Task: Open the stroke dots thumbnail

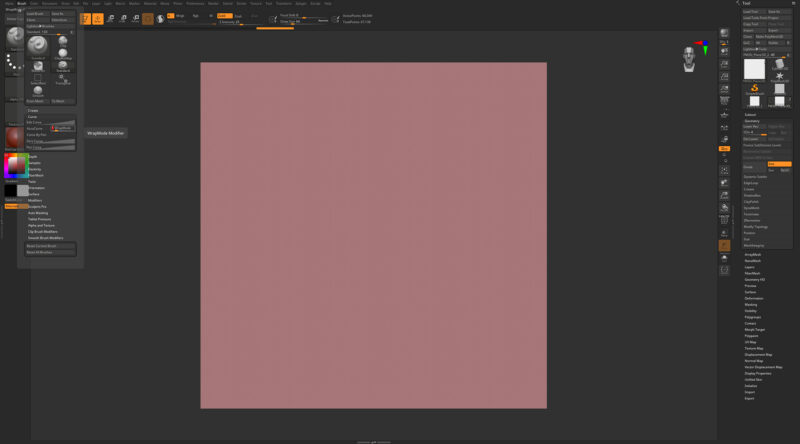Action: coord(14,64)
